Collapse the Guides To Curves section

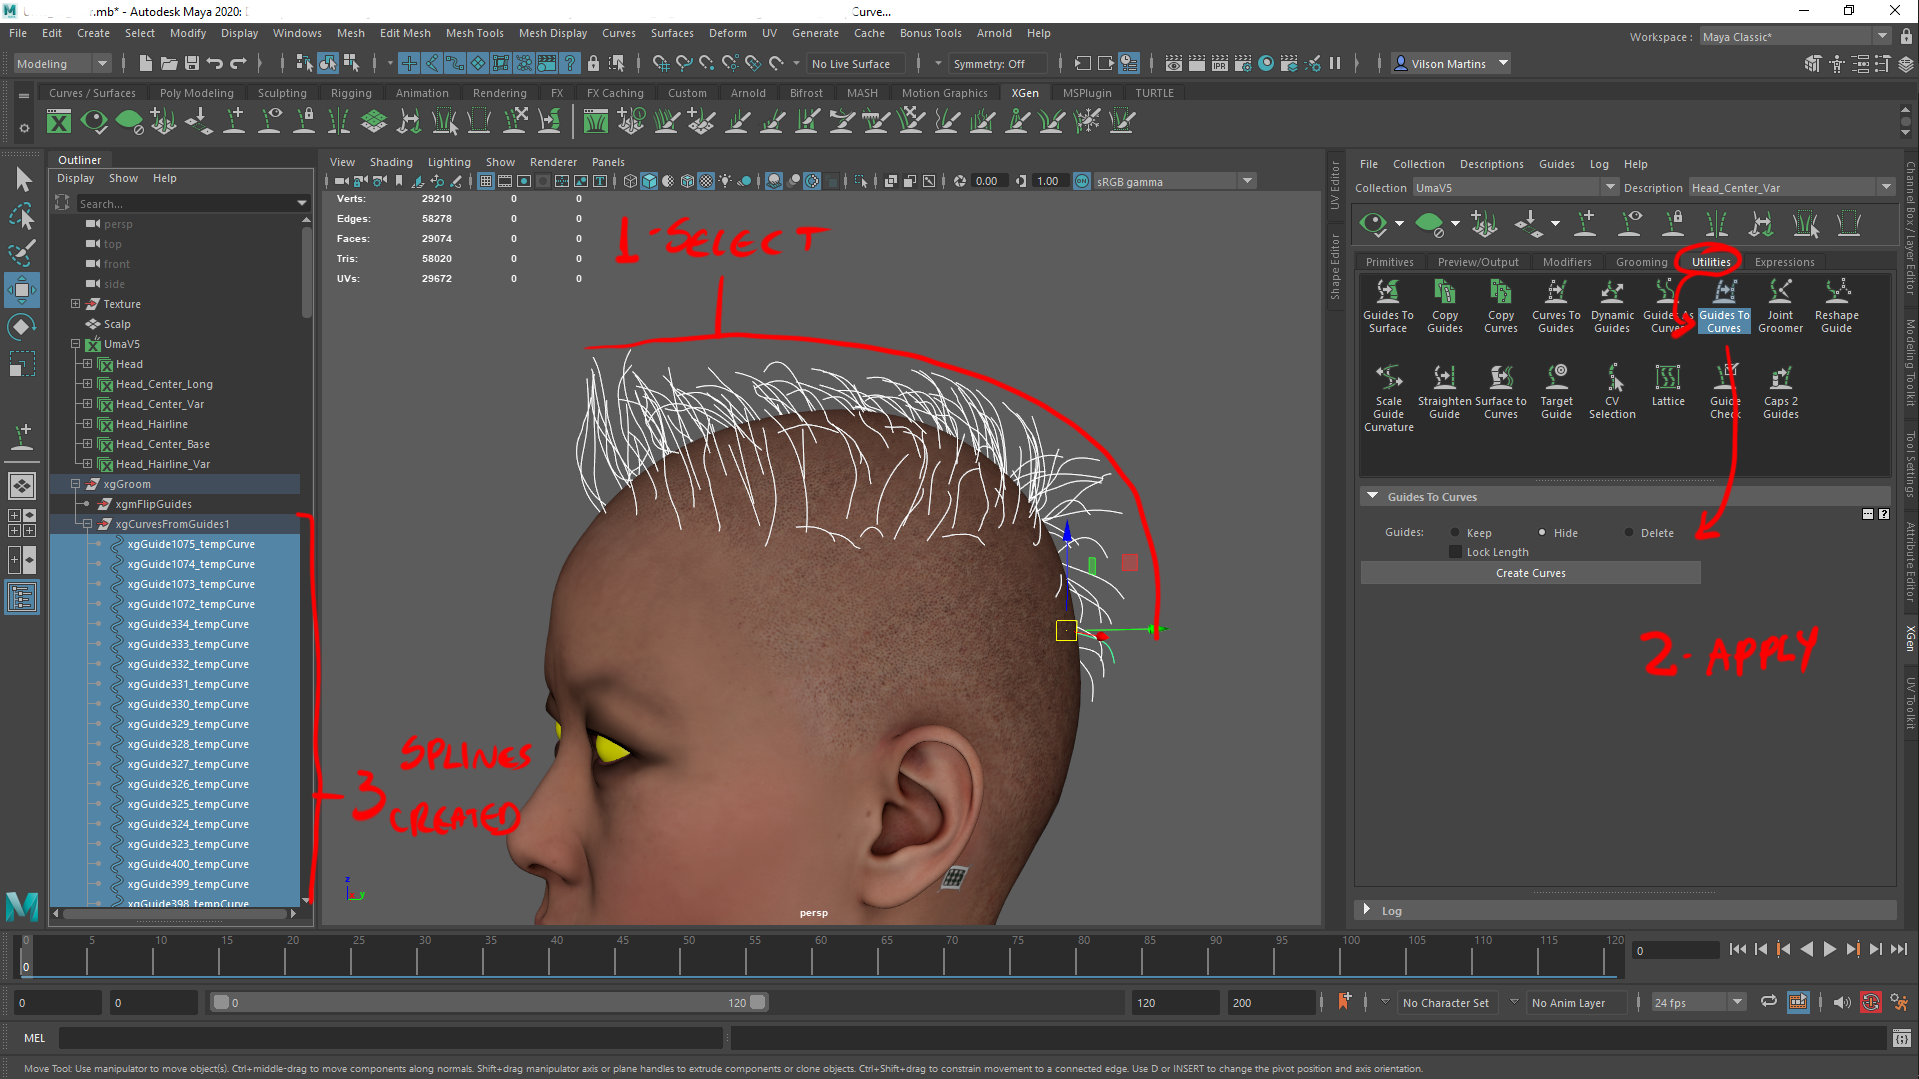coord(1372,496)
